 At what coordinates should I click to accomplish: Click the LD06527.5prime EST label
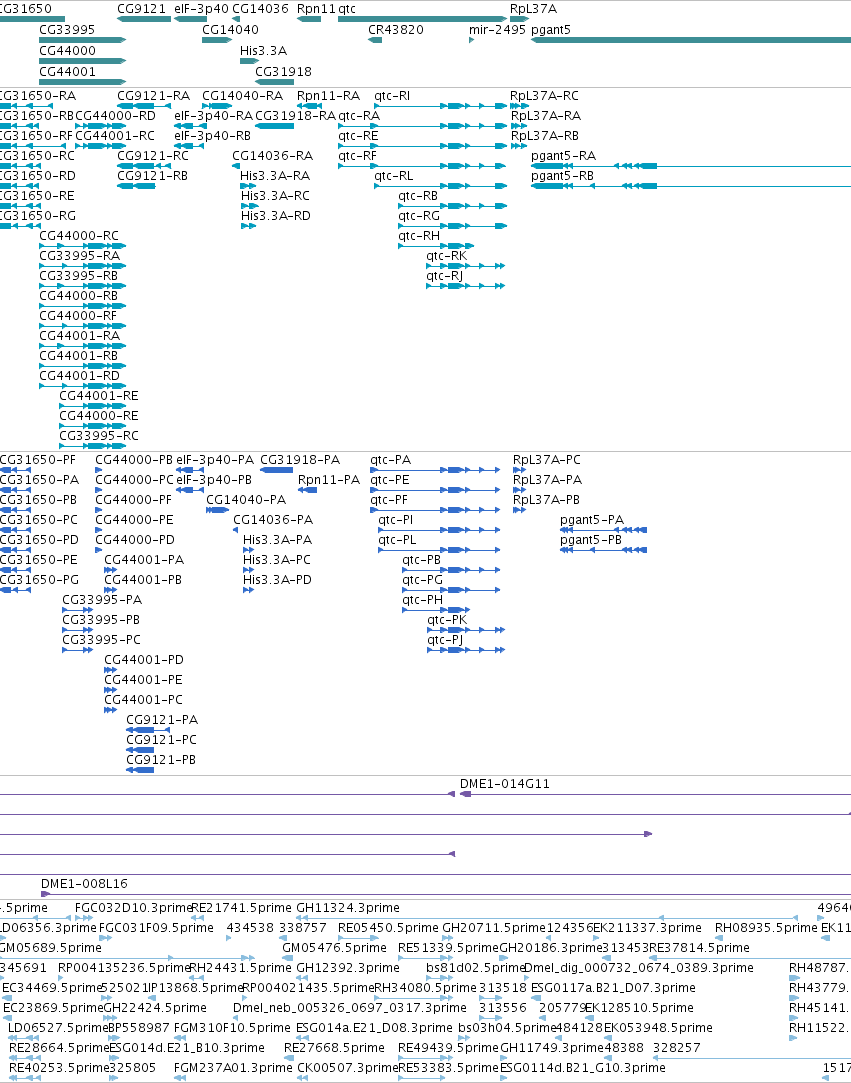pos(57,1028)
